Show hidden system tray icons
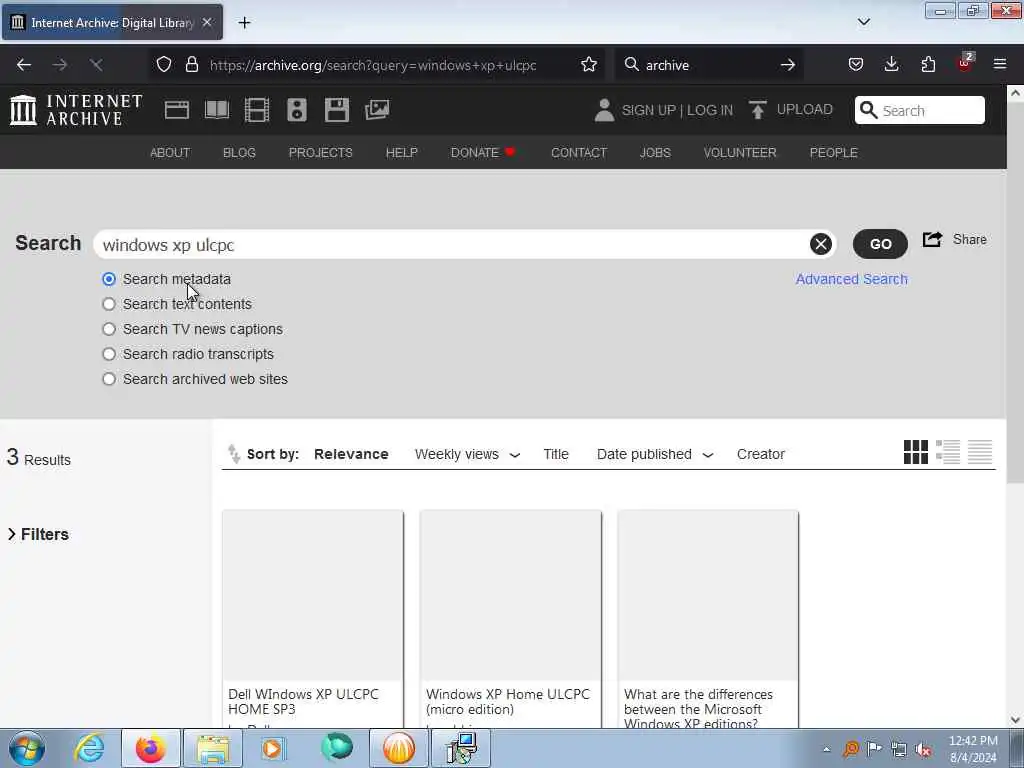The height and width of the screenshot is (768, 1024). (826, 749)
